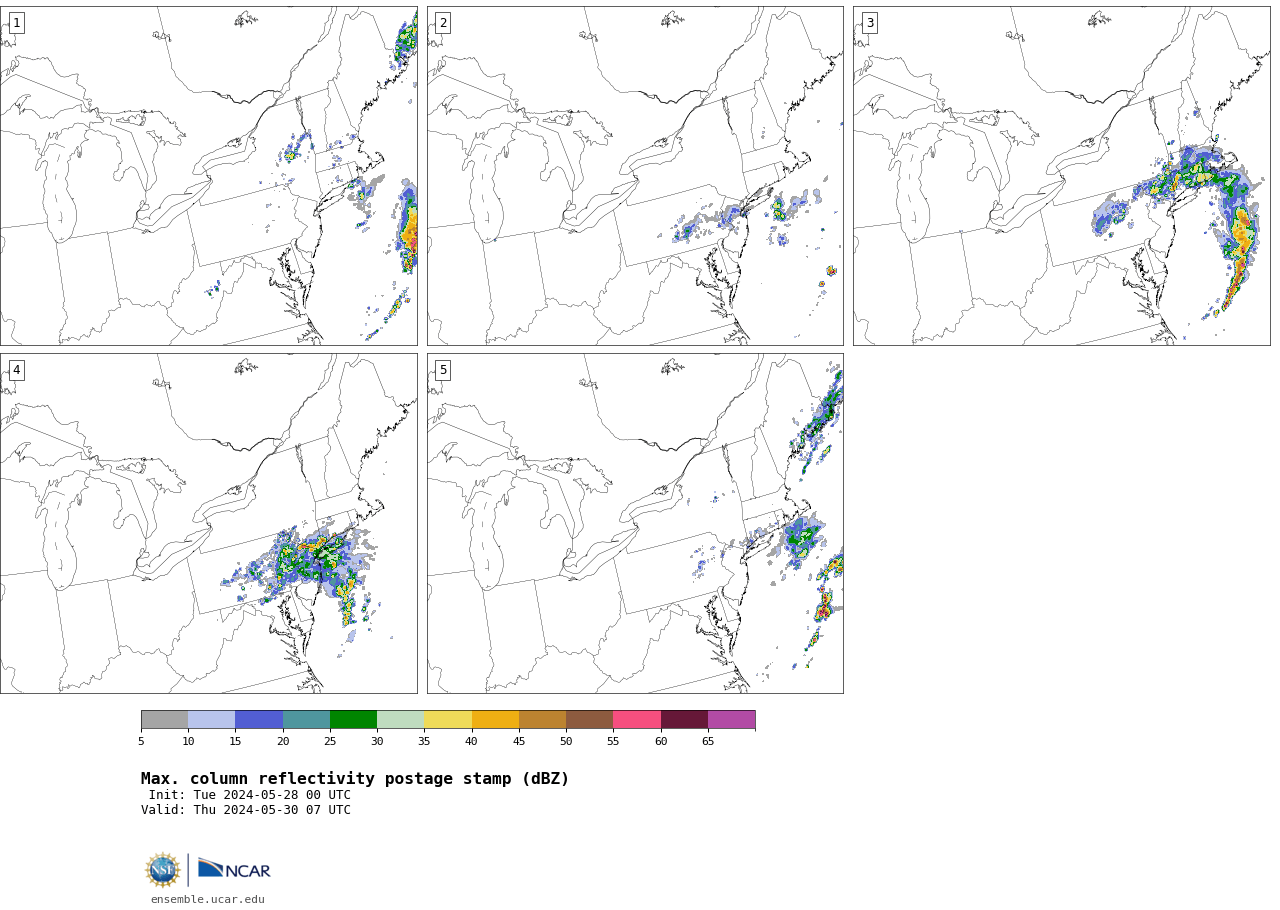
Task: Click the tan-brown 45-50 dBZ swatch
Action: (x=542, y=720)
